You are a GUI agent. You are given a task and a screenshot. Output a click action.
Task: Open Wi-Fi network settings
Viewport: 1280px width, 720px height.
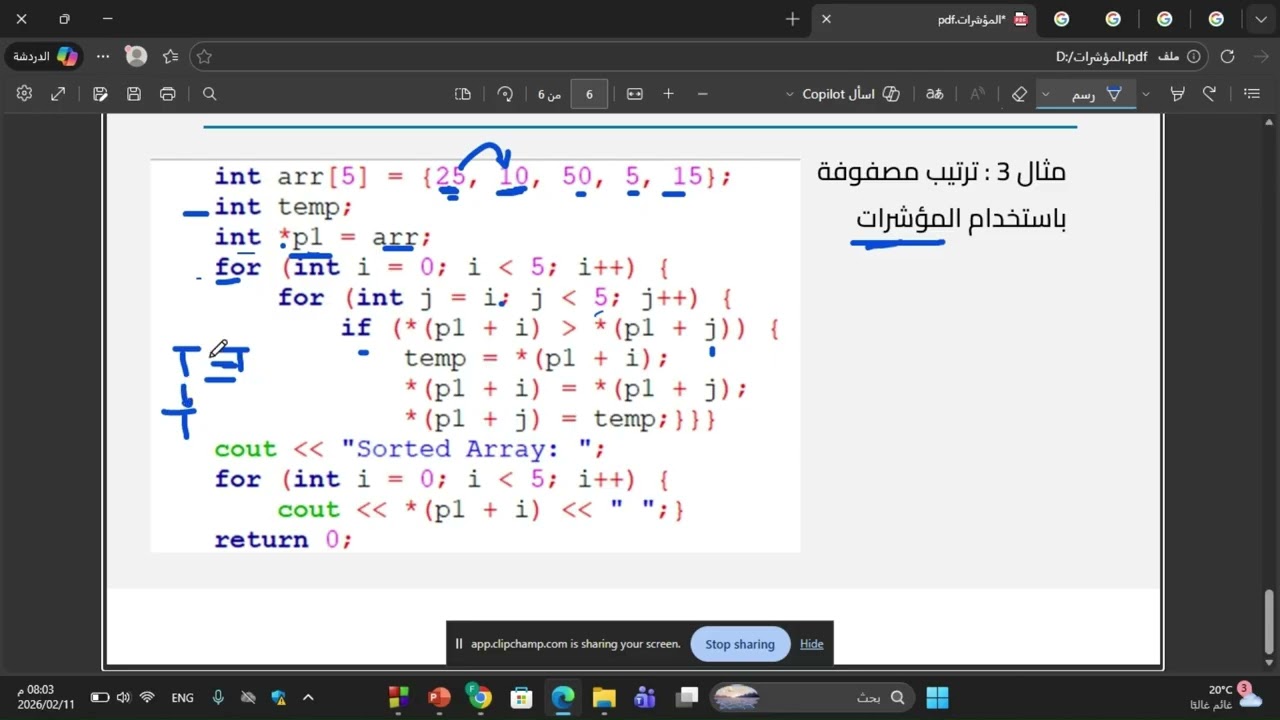pyautogui.click(x=147, y=697)
